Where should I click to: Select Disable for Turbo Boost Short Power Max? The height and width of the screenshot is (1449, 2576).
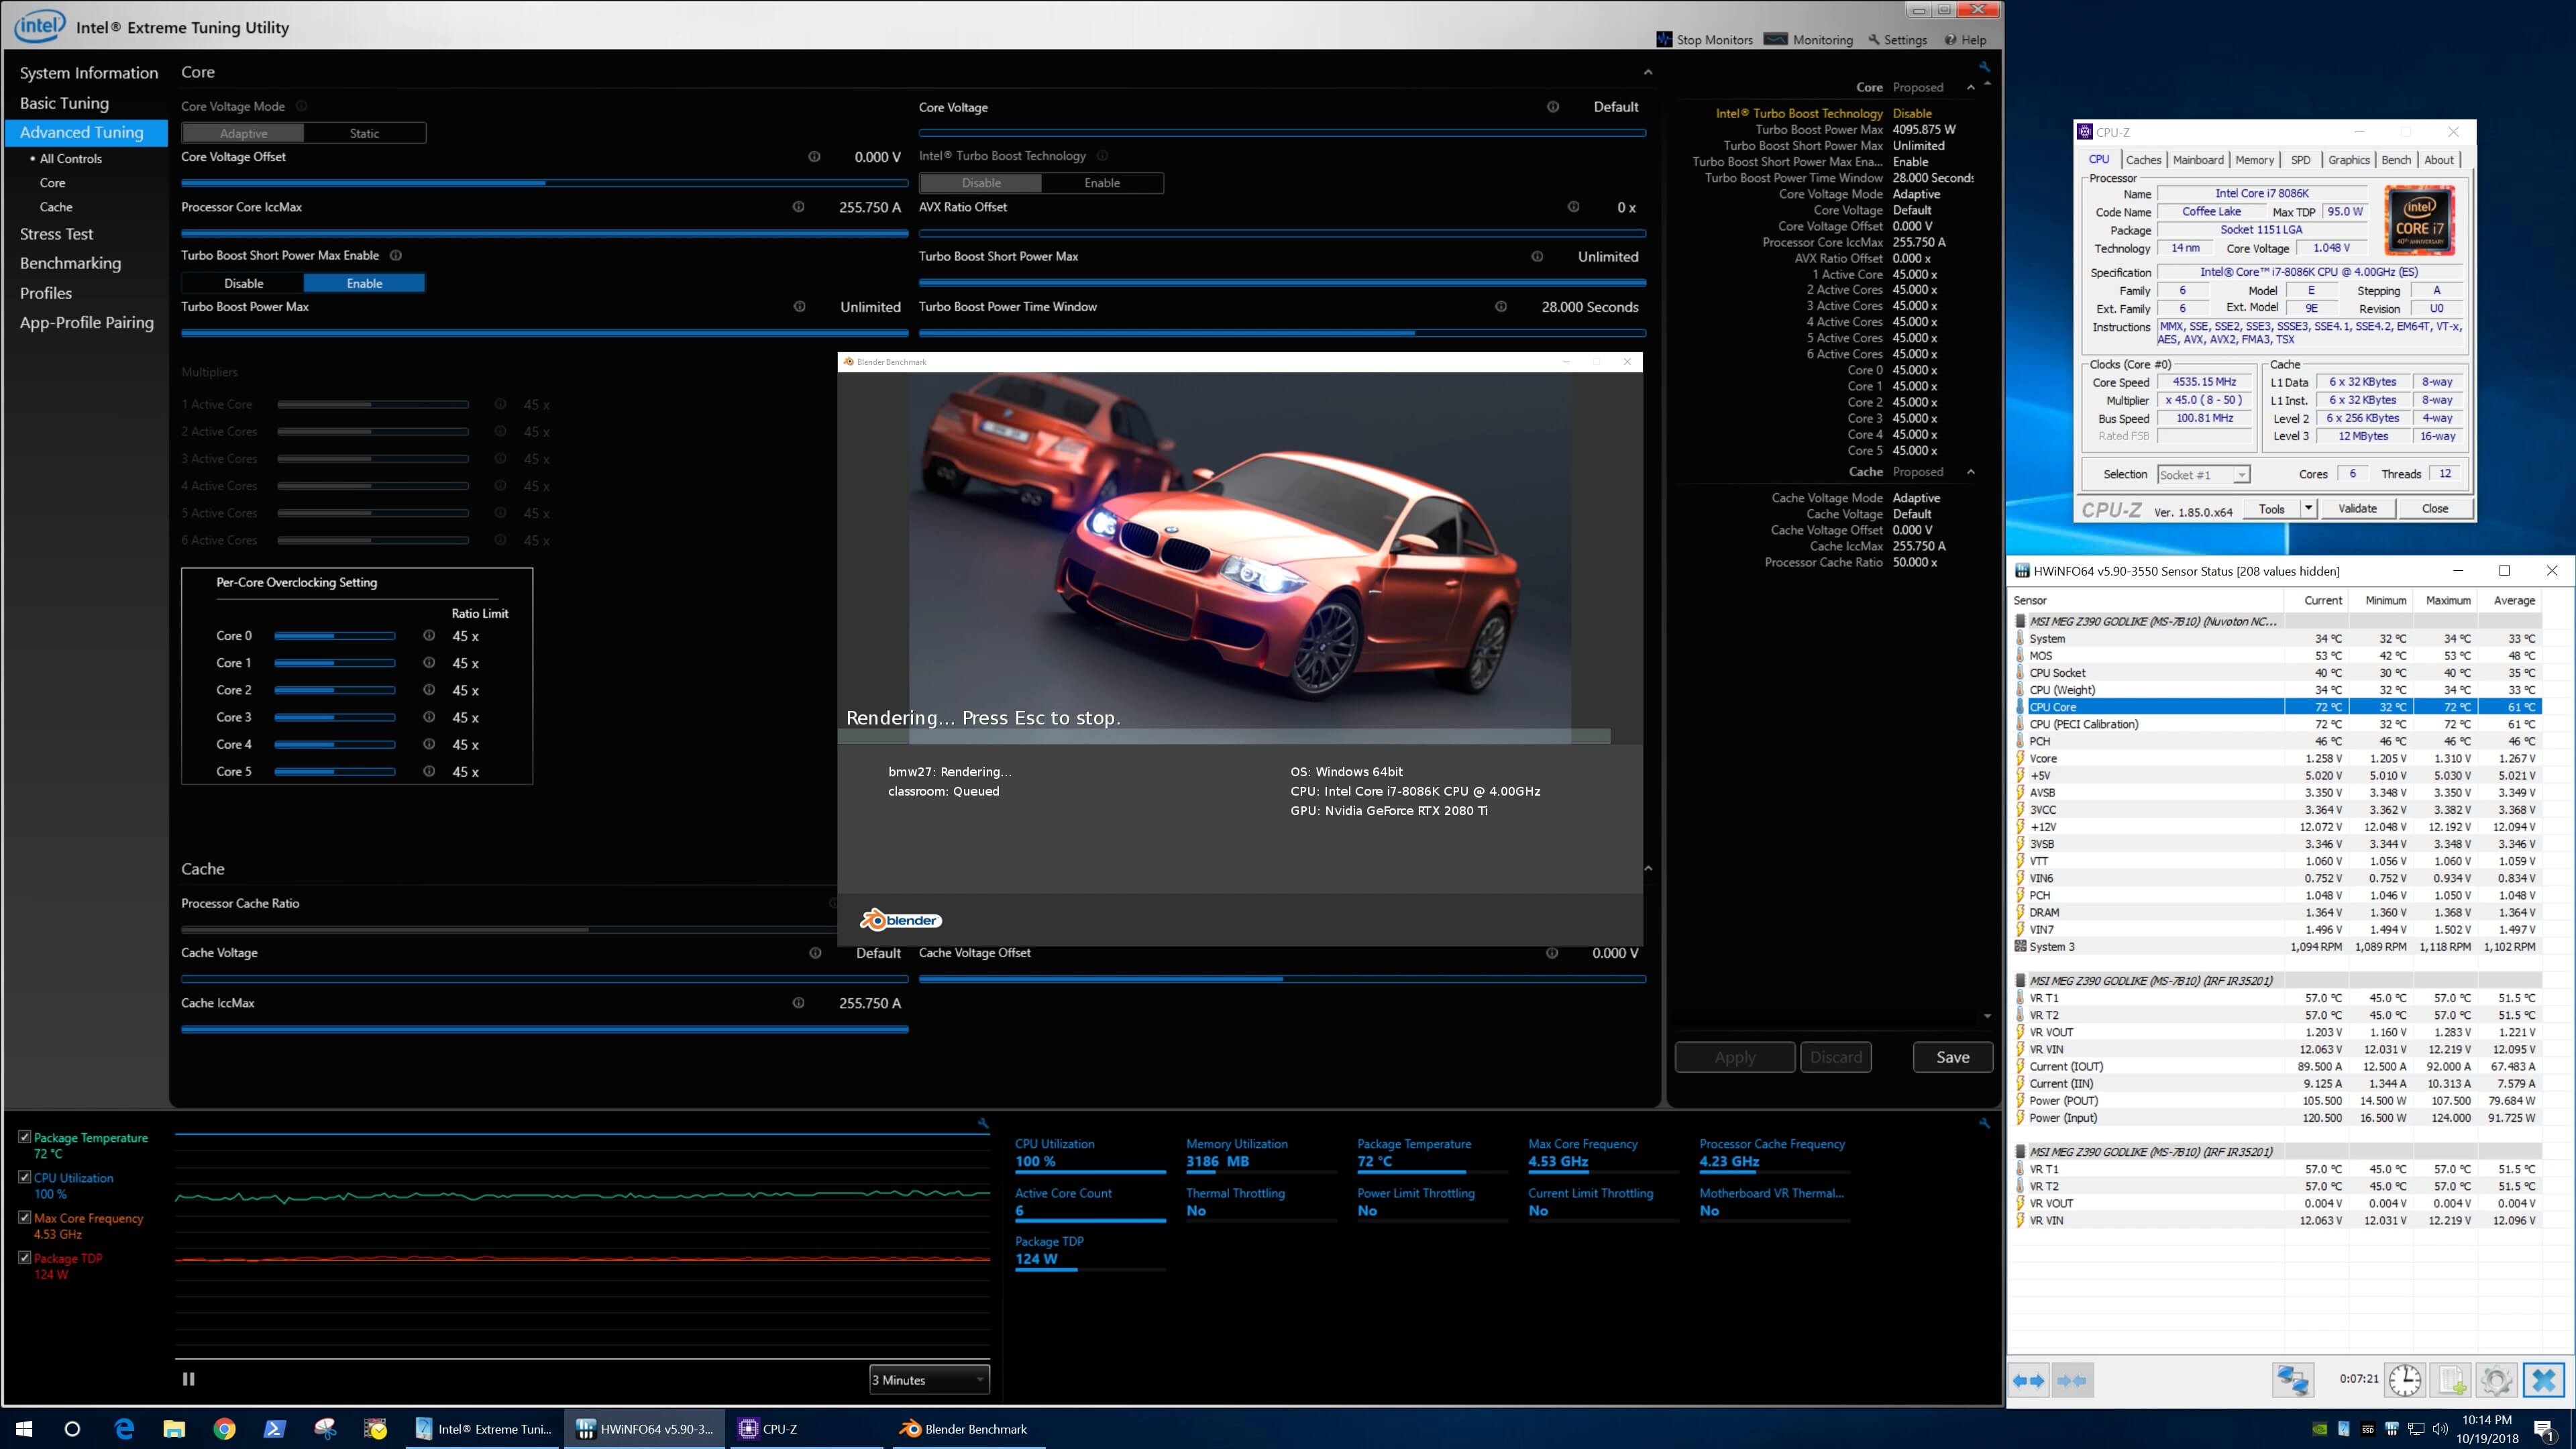click(243, 283)
